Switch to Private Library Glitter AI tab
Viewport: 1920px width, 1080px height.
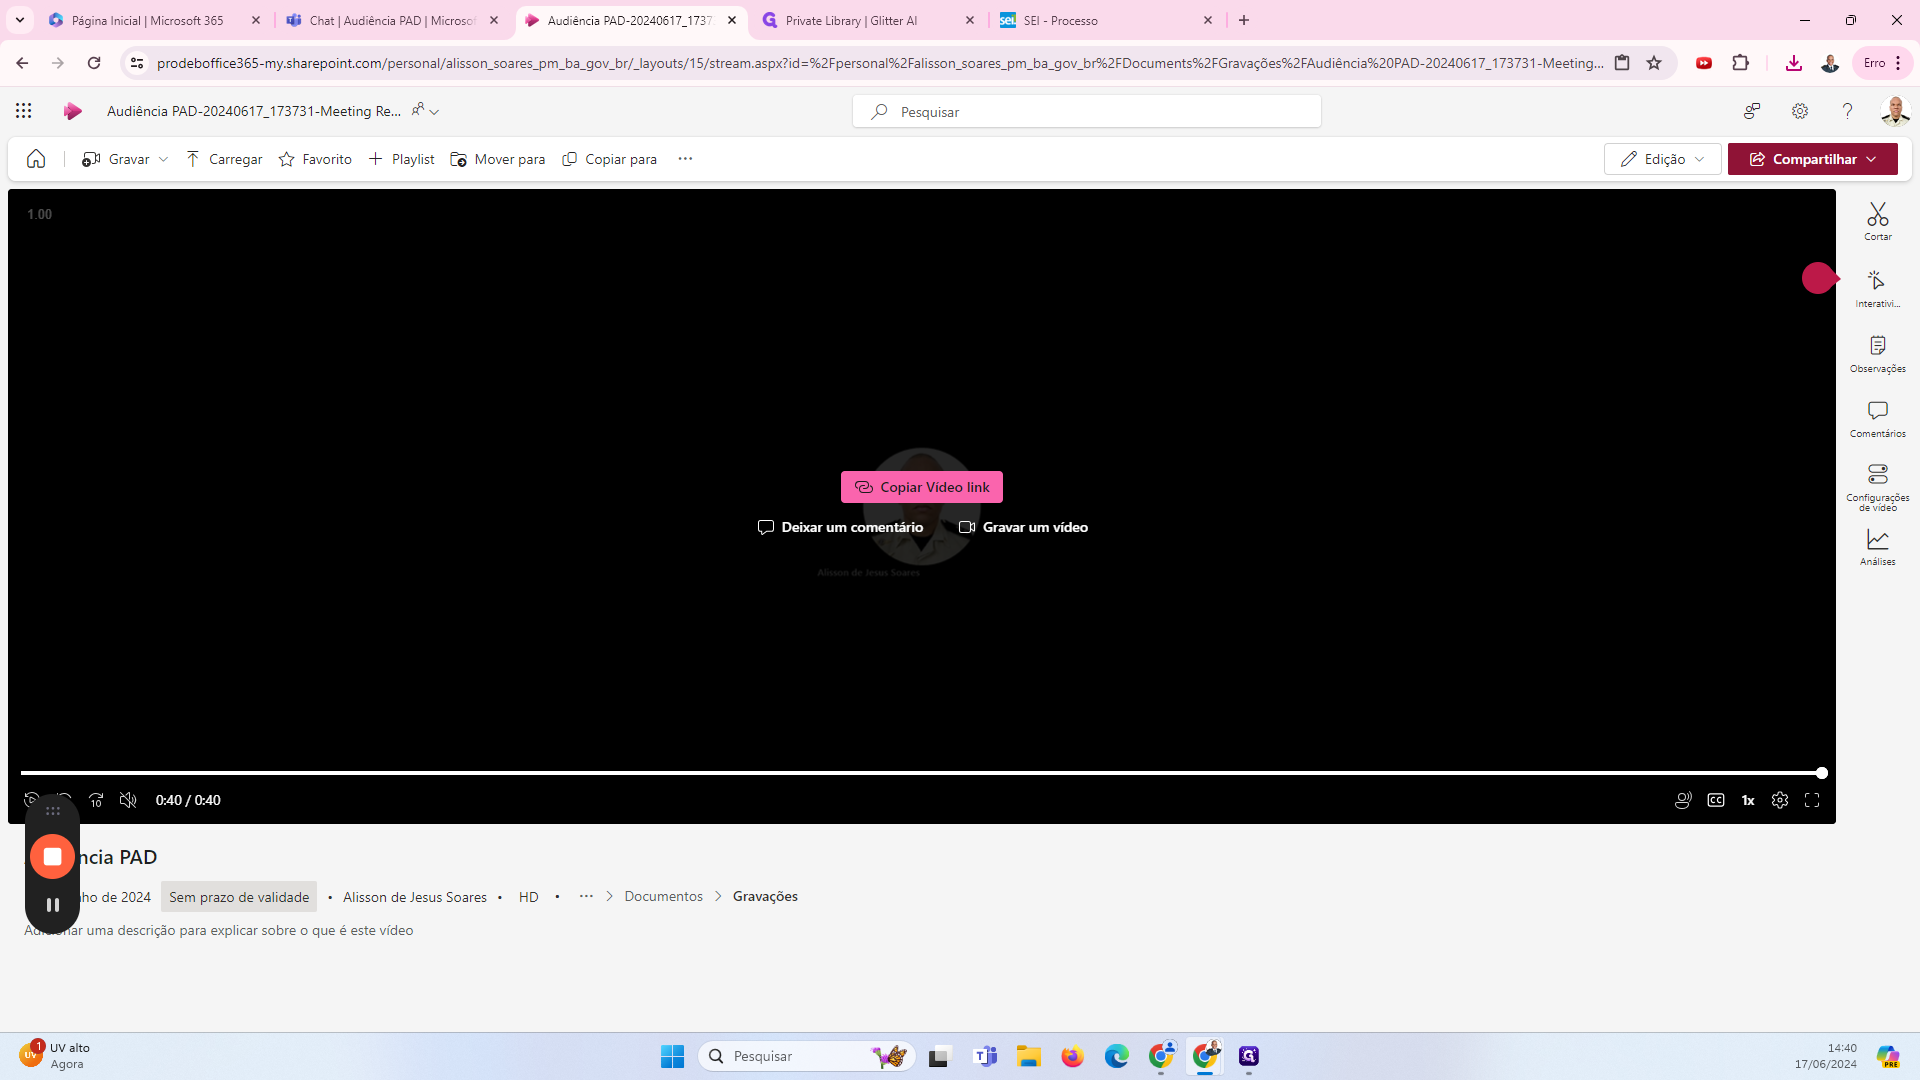click(852, 20)
